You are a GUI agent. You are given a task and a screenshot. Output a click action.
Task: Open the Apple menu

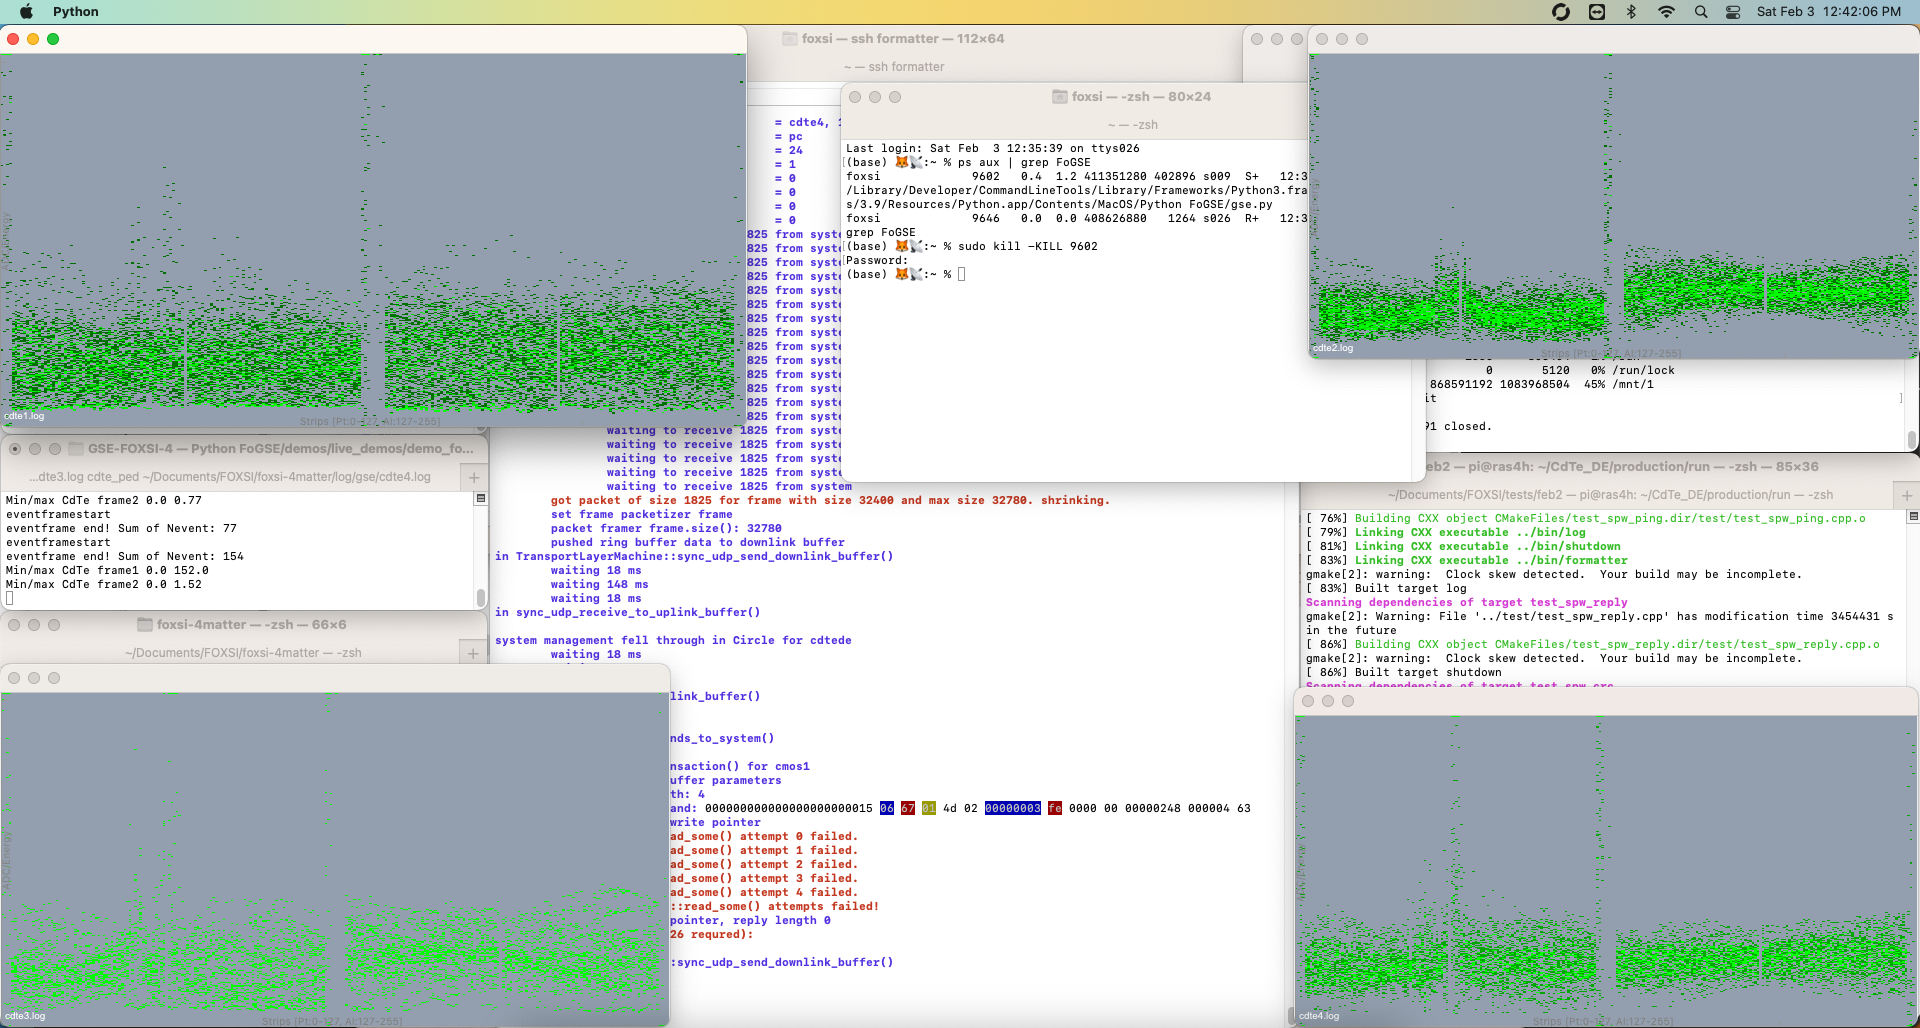click(x=26, y=12)
